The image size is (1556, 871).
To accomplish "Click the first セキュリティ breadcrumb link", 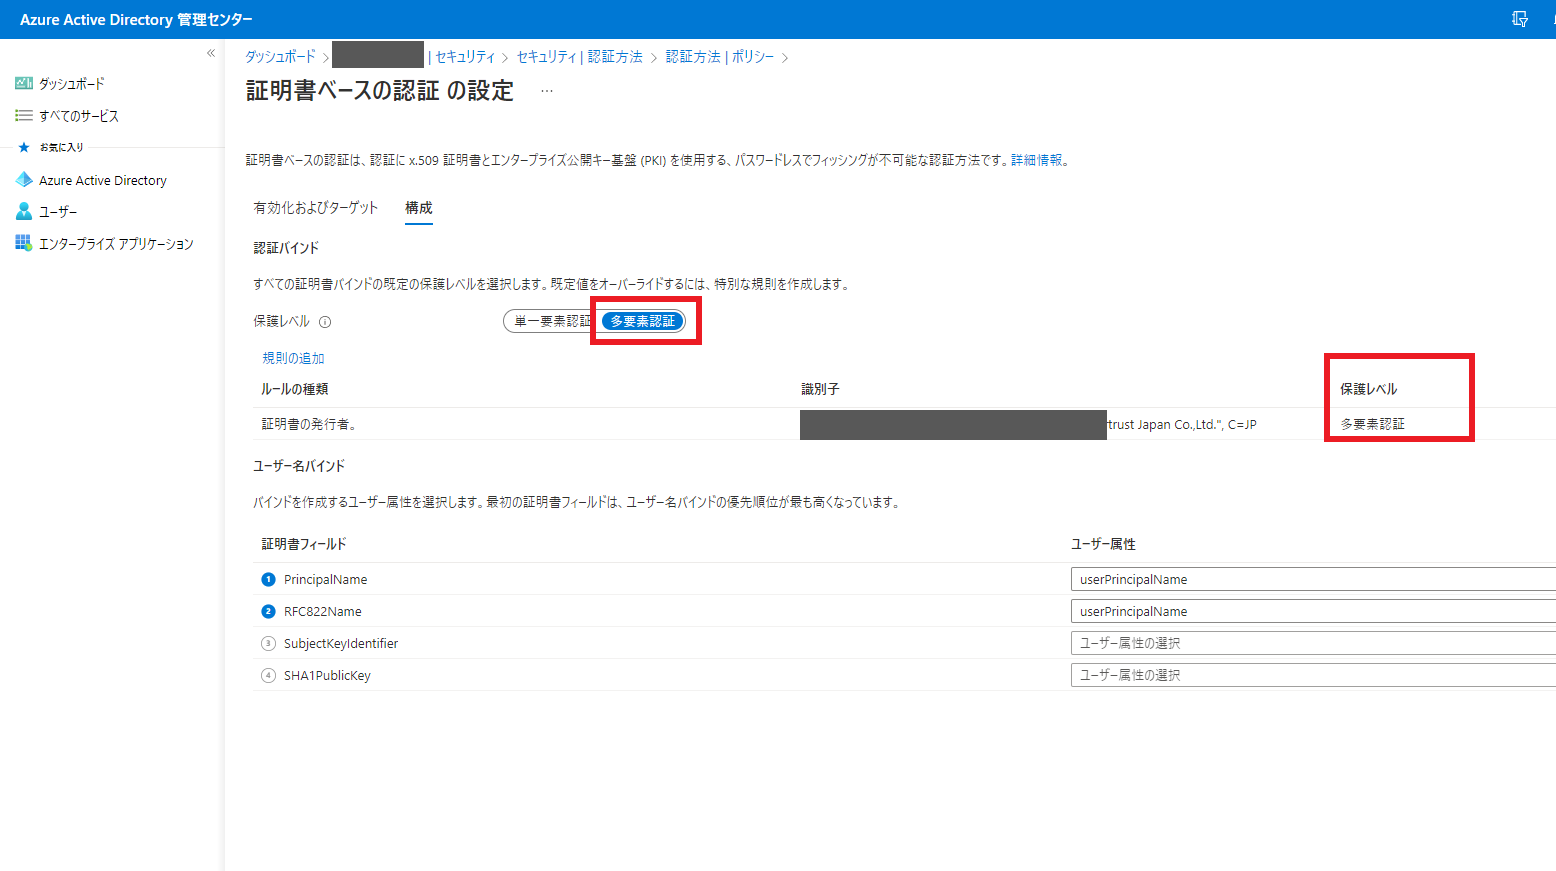I will 465,57.
